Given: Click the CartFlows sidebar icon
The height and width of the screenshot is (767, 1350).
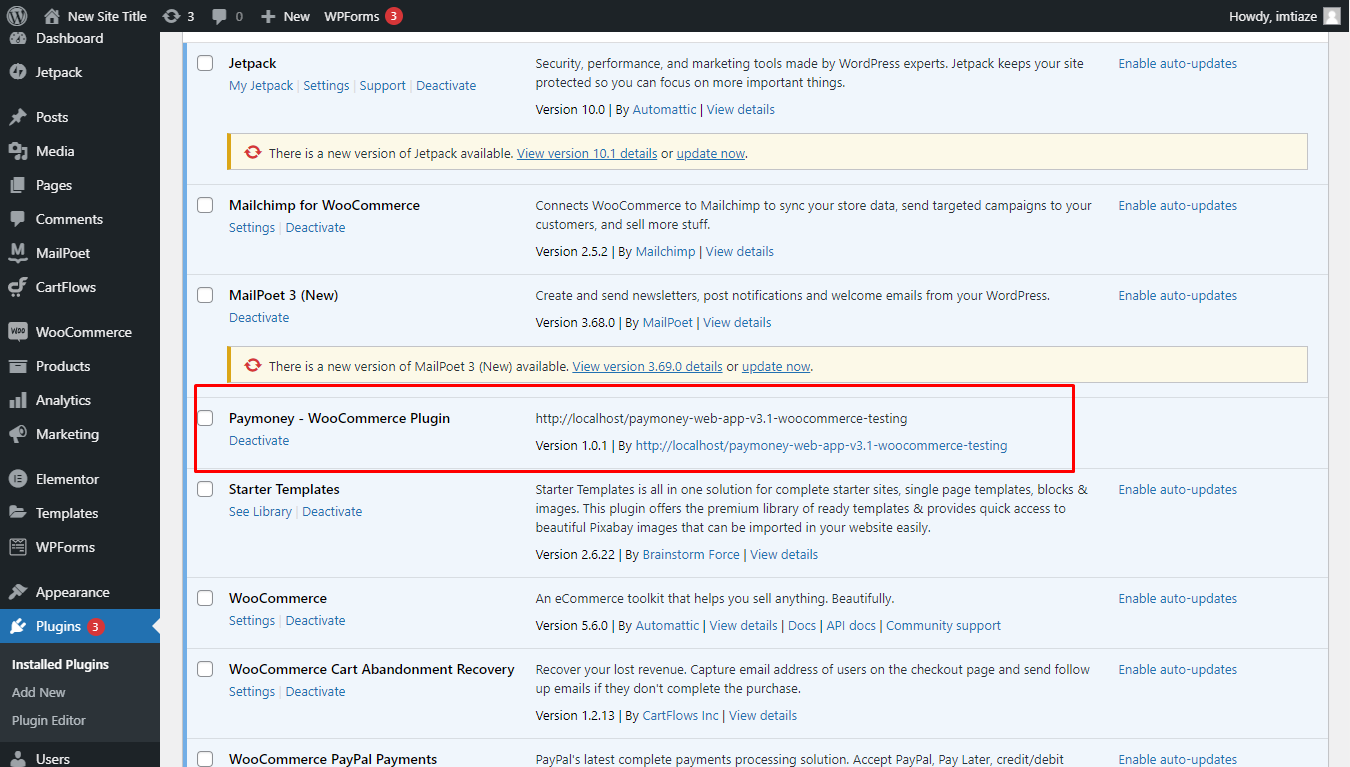Looking at the screenshot, I should pyautogui.click(x=17, y=287).
